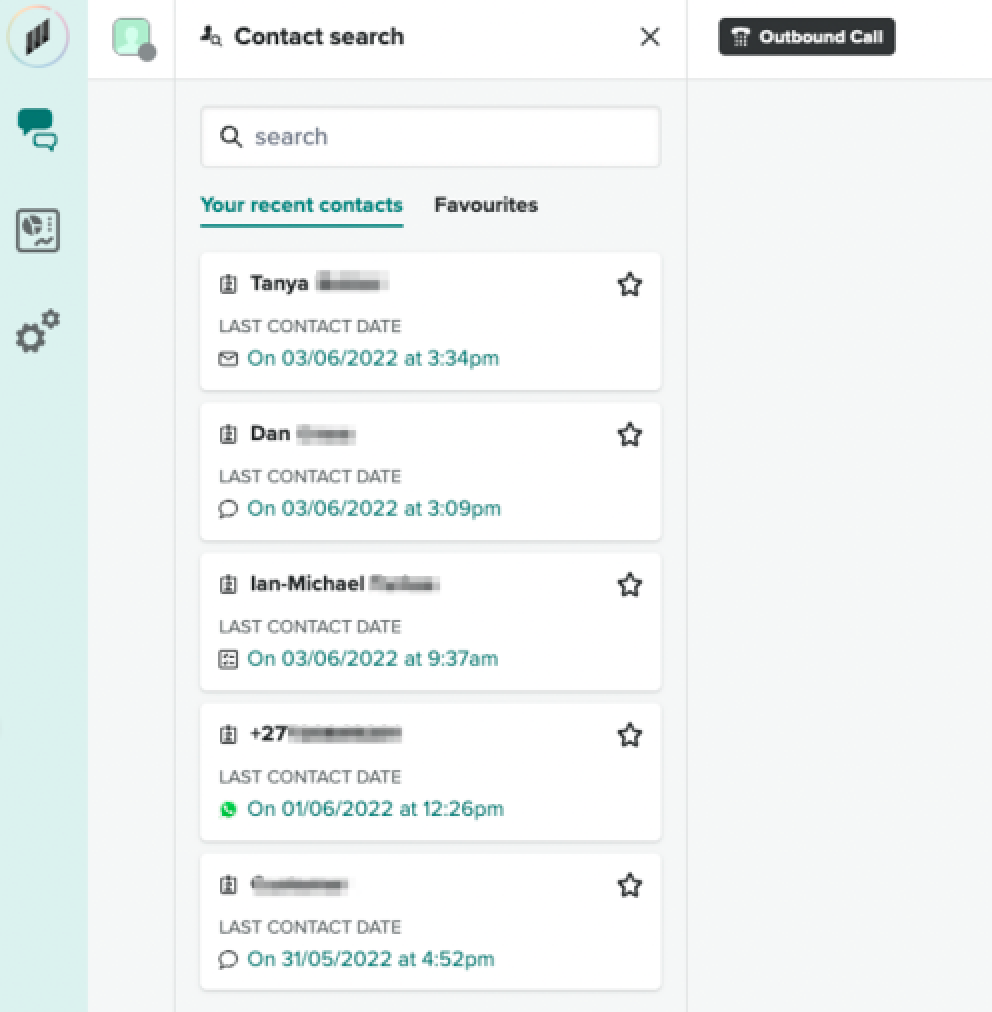Star the Dan contact as favourite
Screen dimensions: 992x1012
pos(629,435)
